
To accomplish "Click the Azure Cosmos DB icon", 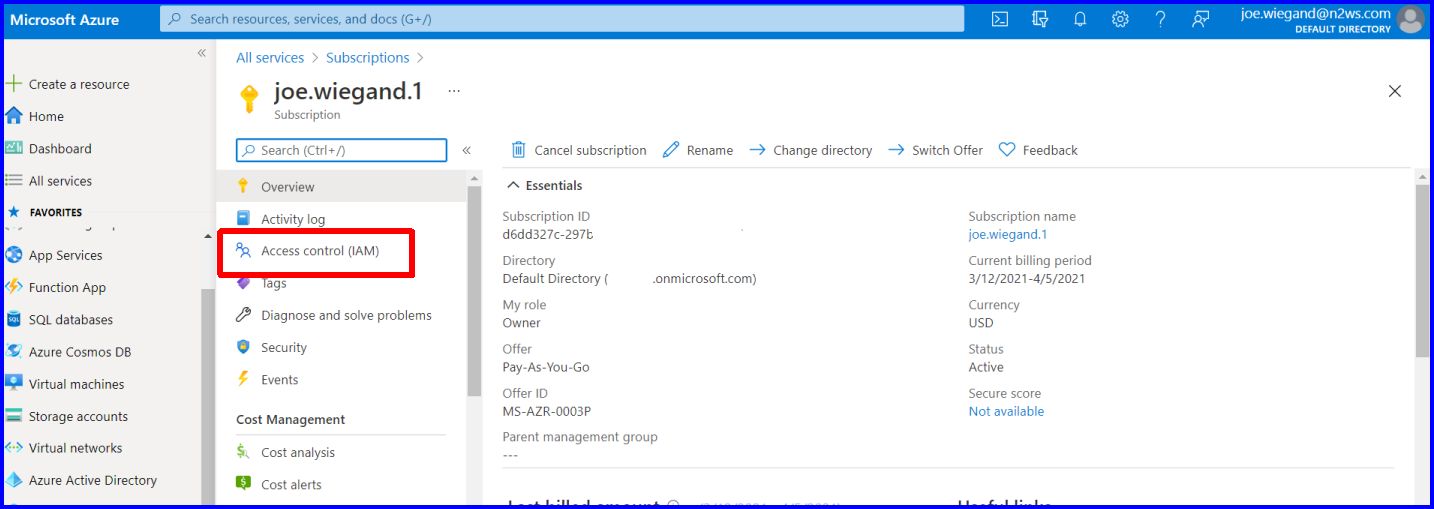I will point(14,352).
